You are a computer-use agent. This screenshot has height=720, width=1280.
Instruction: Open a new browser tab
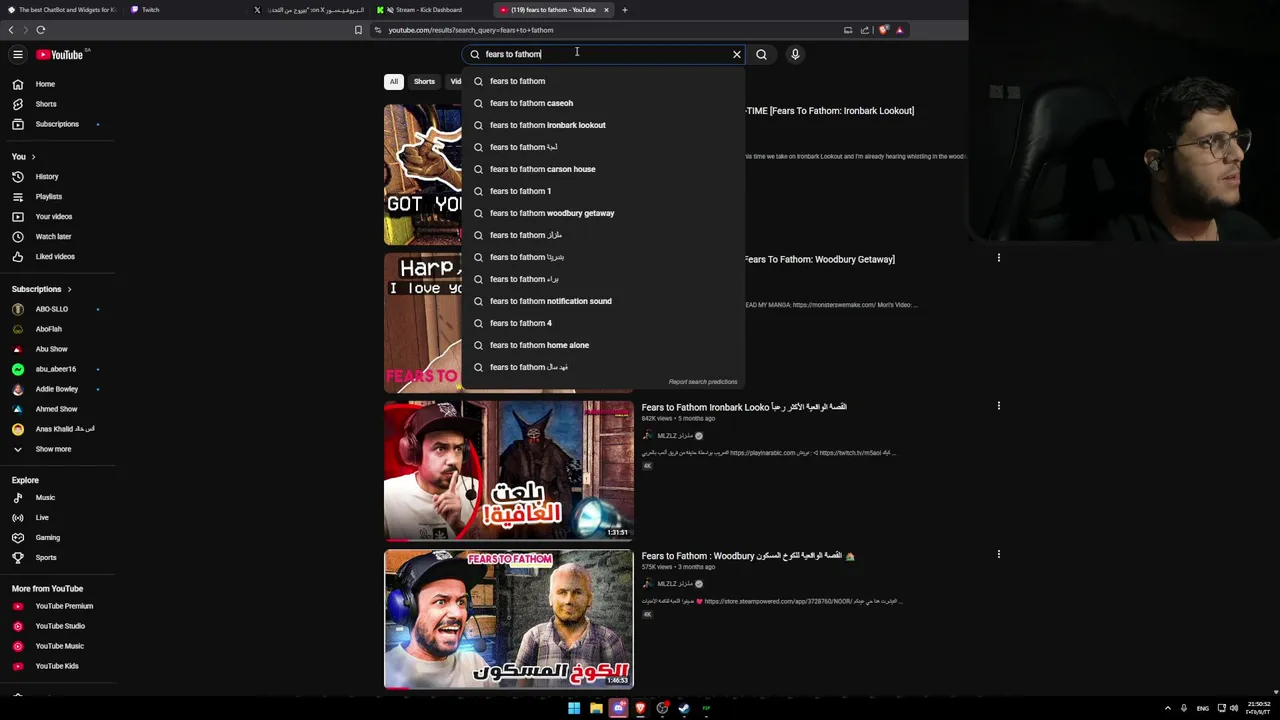(624, 10)
